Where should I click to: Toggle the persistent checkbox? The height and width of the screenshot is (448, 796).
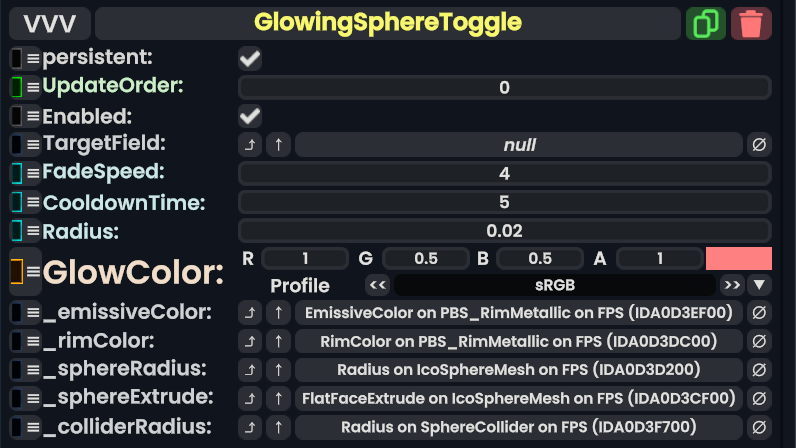pyautogui.click(x=250, y=59)
